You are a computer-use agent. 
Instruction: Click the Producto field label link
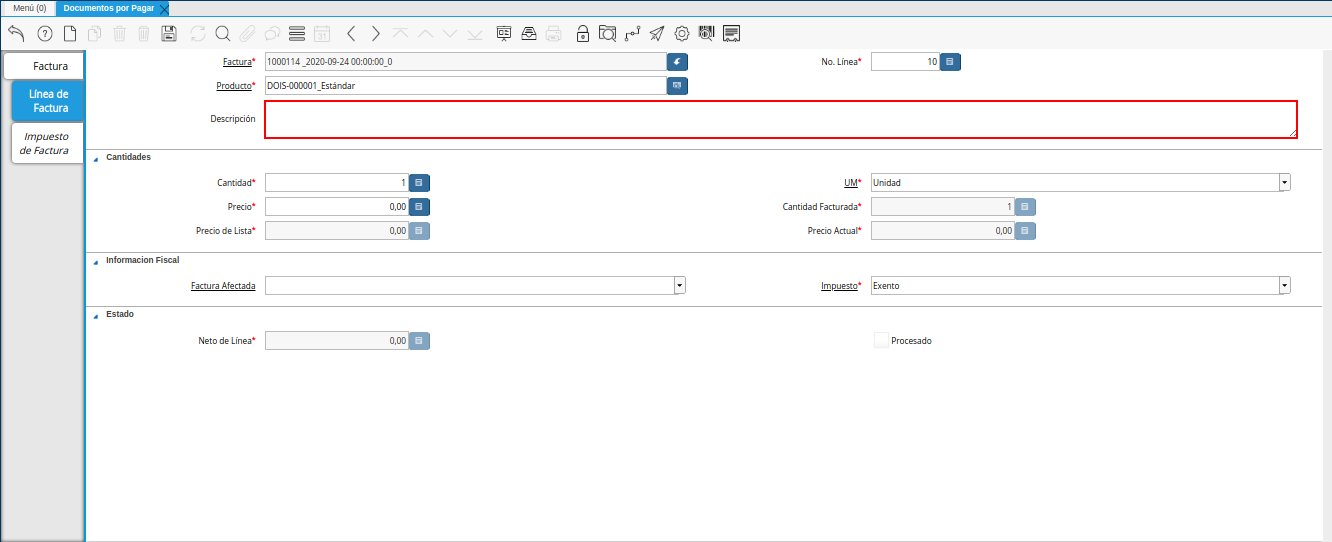coord(234,86)
